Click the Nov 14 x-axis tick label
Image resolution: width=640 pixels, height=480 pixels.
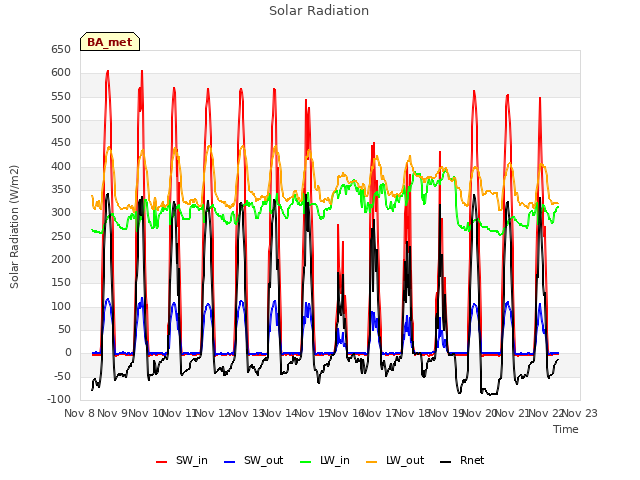pos(280,413)
